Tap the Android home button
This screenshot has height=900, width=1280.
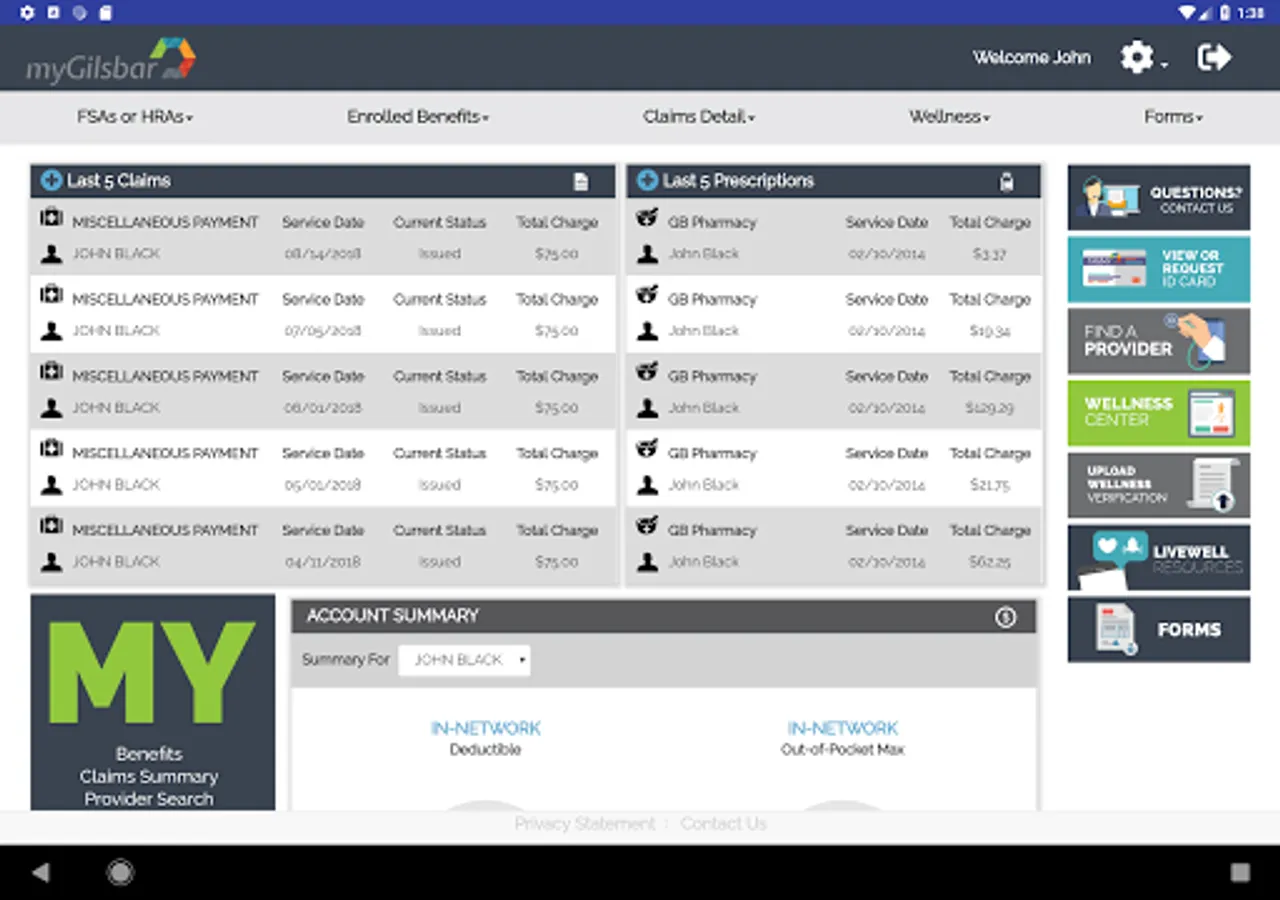[120, 873]
